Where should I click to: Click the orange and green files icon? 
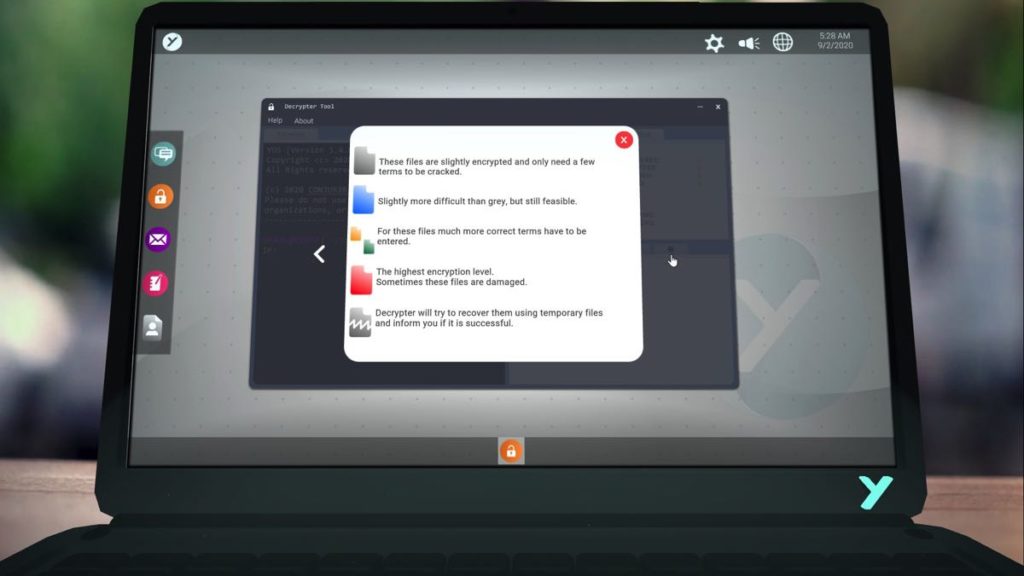(x=362, y=240)
